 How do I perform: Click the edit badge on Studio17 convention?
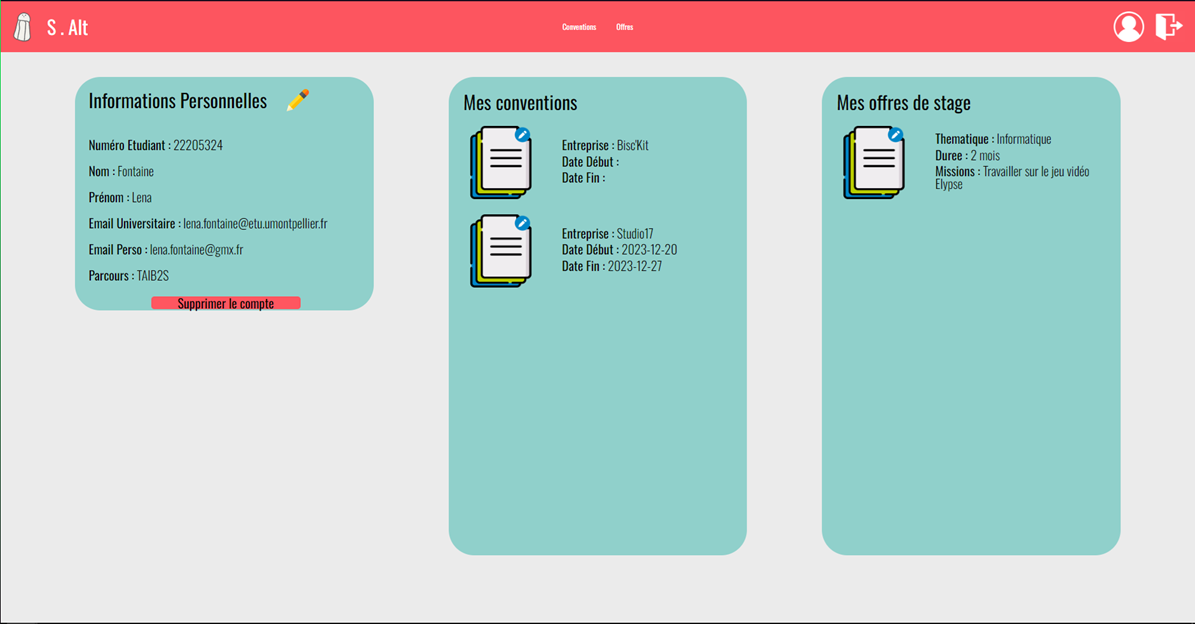click(x=522, y=223)
